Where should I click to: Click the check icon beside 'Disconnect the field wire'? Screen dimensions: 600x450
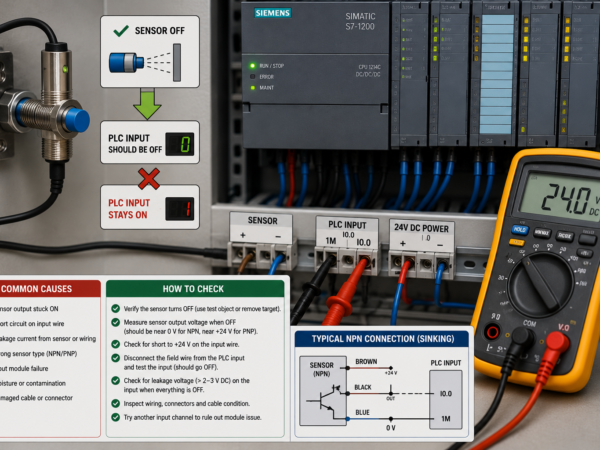116,358
